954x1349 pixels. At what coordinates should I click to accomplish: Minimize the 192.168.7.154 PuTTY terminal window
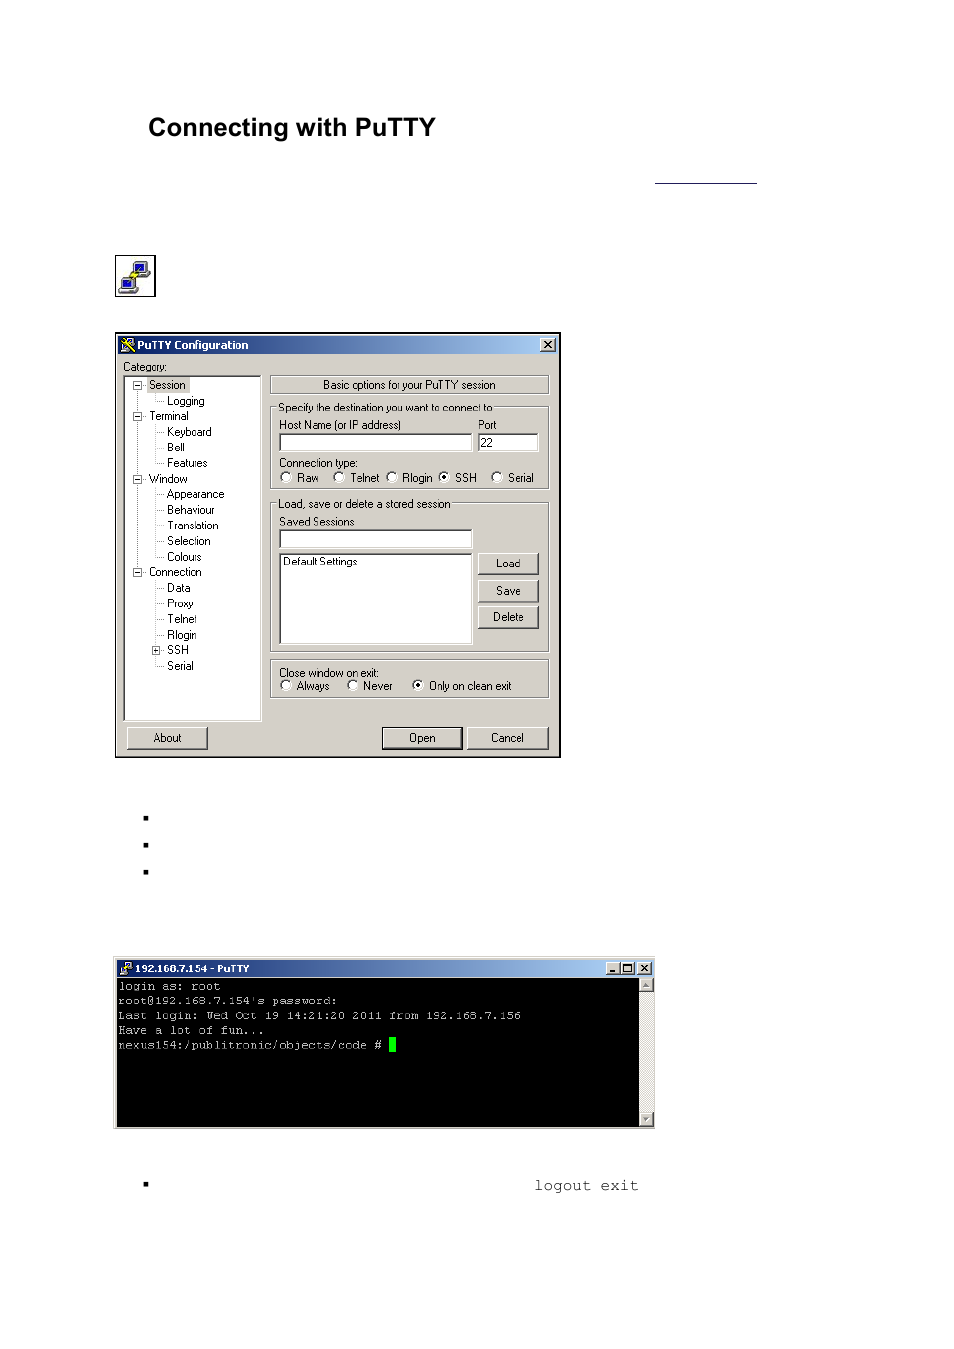[612, 968]
